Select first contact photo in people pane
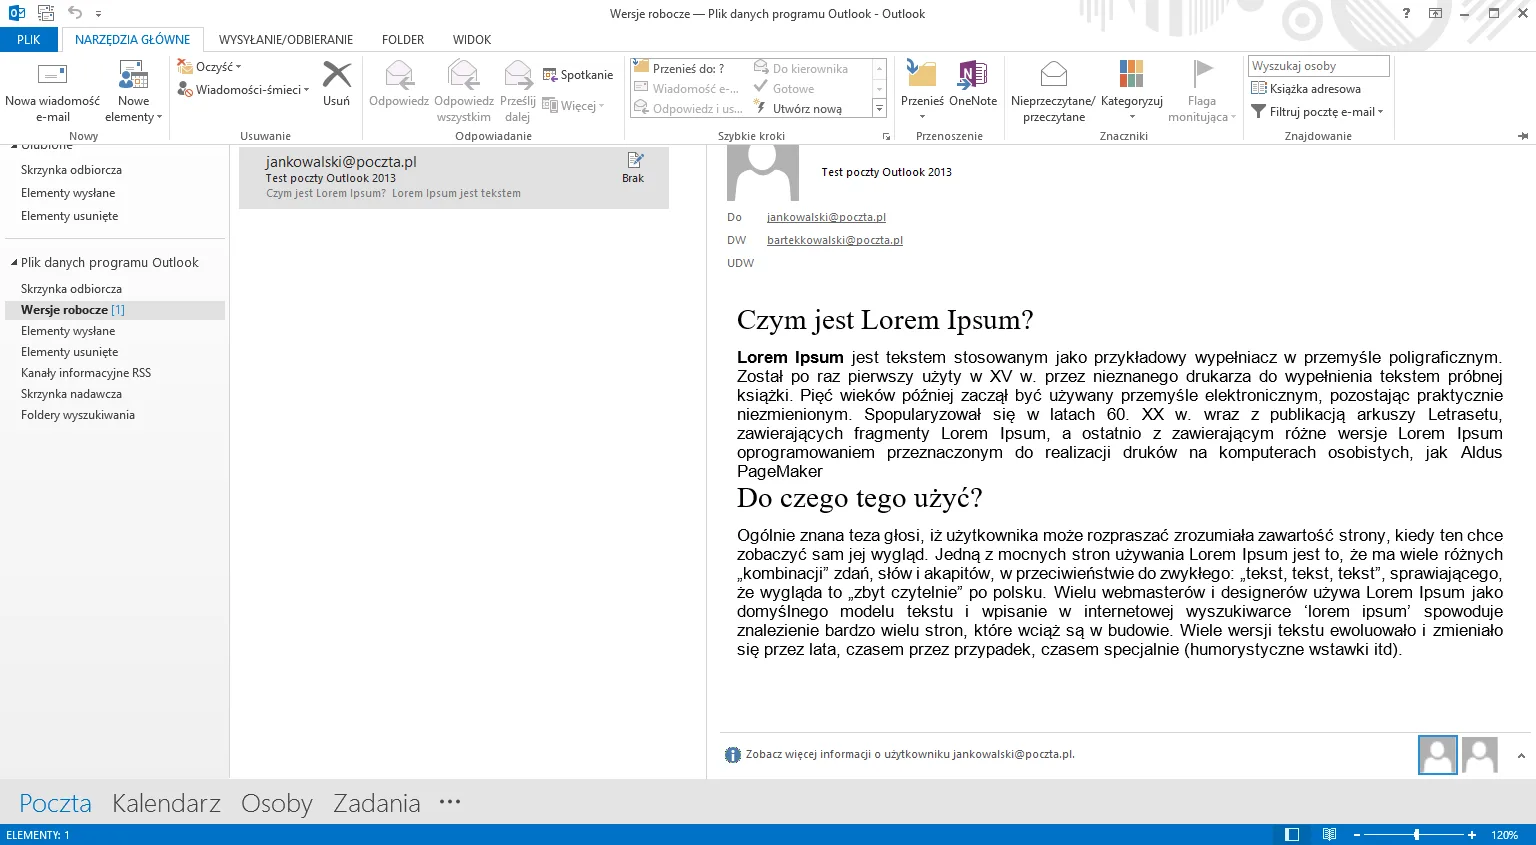 (x=1438, y=755)
